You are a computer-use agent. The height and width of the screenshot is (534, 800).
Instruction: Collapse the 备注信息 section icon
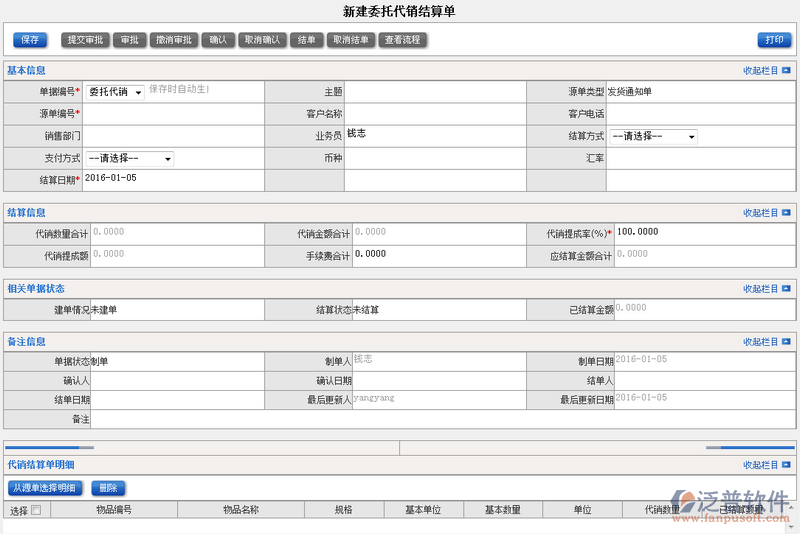786,342
